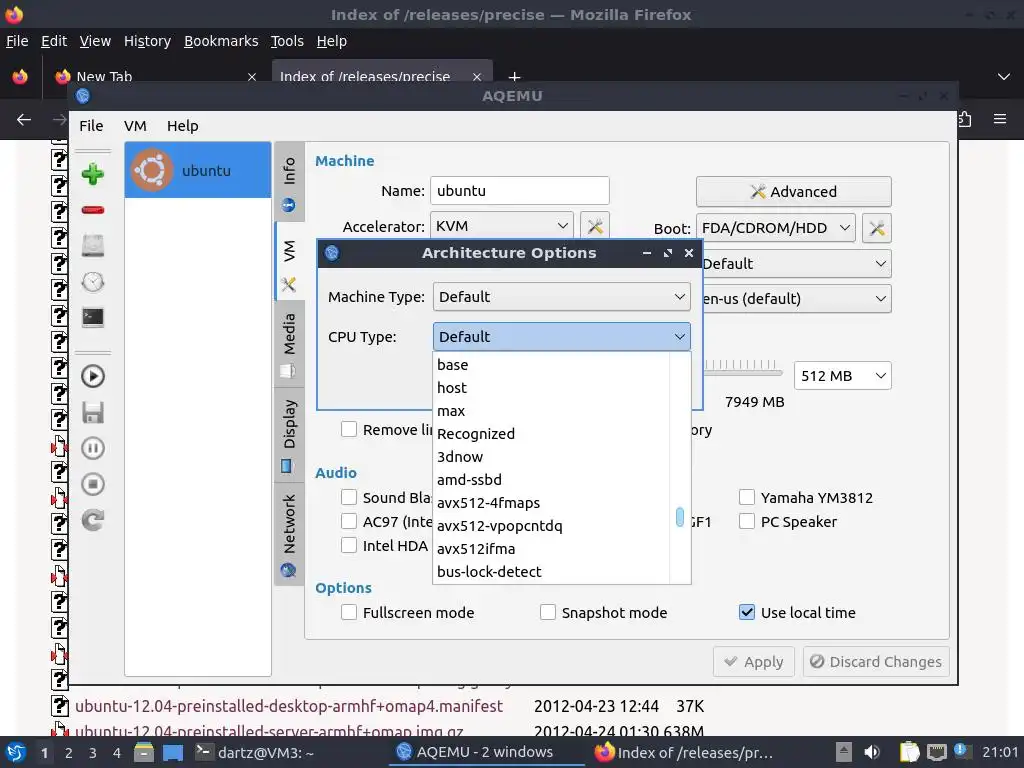This screenshot has height=768, width=1024.
Task: Click the hard disk icon in AQEMU sidebar
Action: pyautogui.click(x=93, y=246)
